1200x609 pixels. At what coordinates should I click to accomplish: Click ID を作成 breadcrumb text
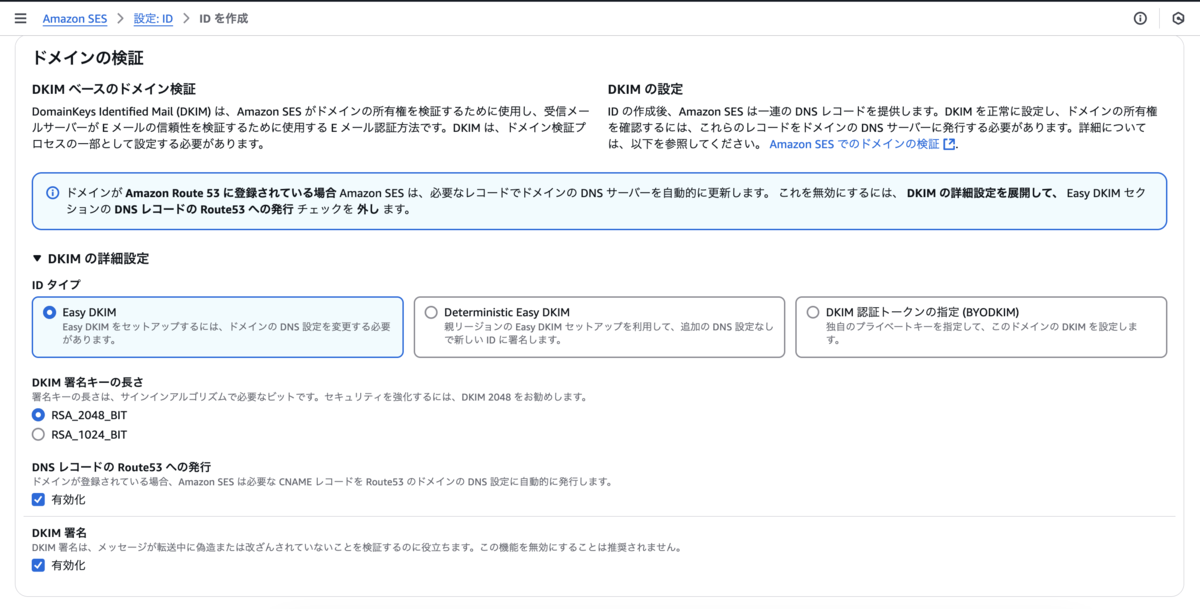[x=224, y=18]
